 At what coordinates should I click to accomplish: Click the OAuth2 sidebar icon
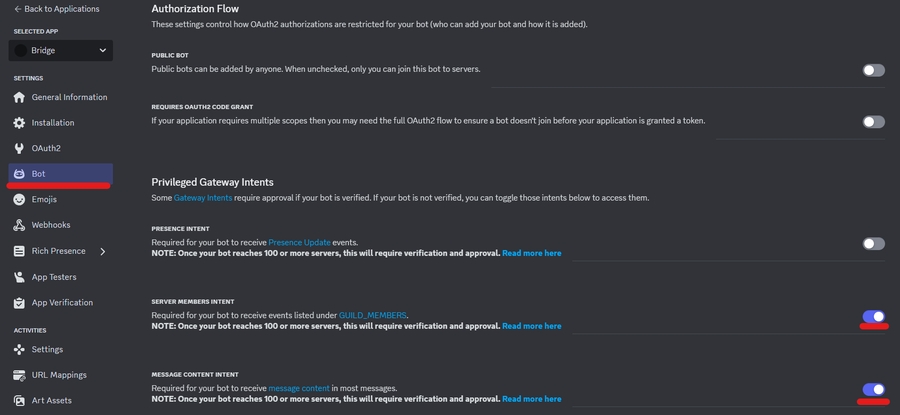tap(19, 148)
